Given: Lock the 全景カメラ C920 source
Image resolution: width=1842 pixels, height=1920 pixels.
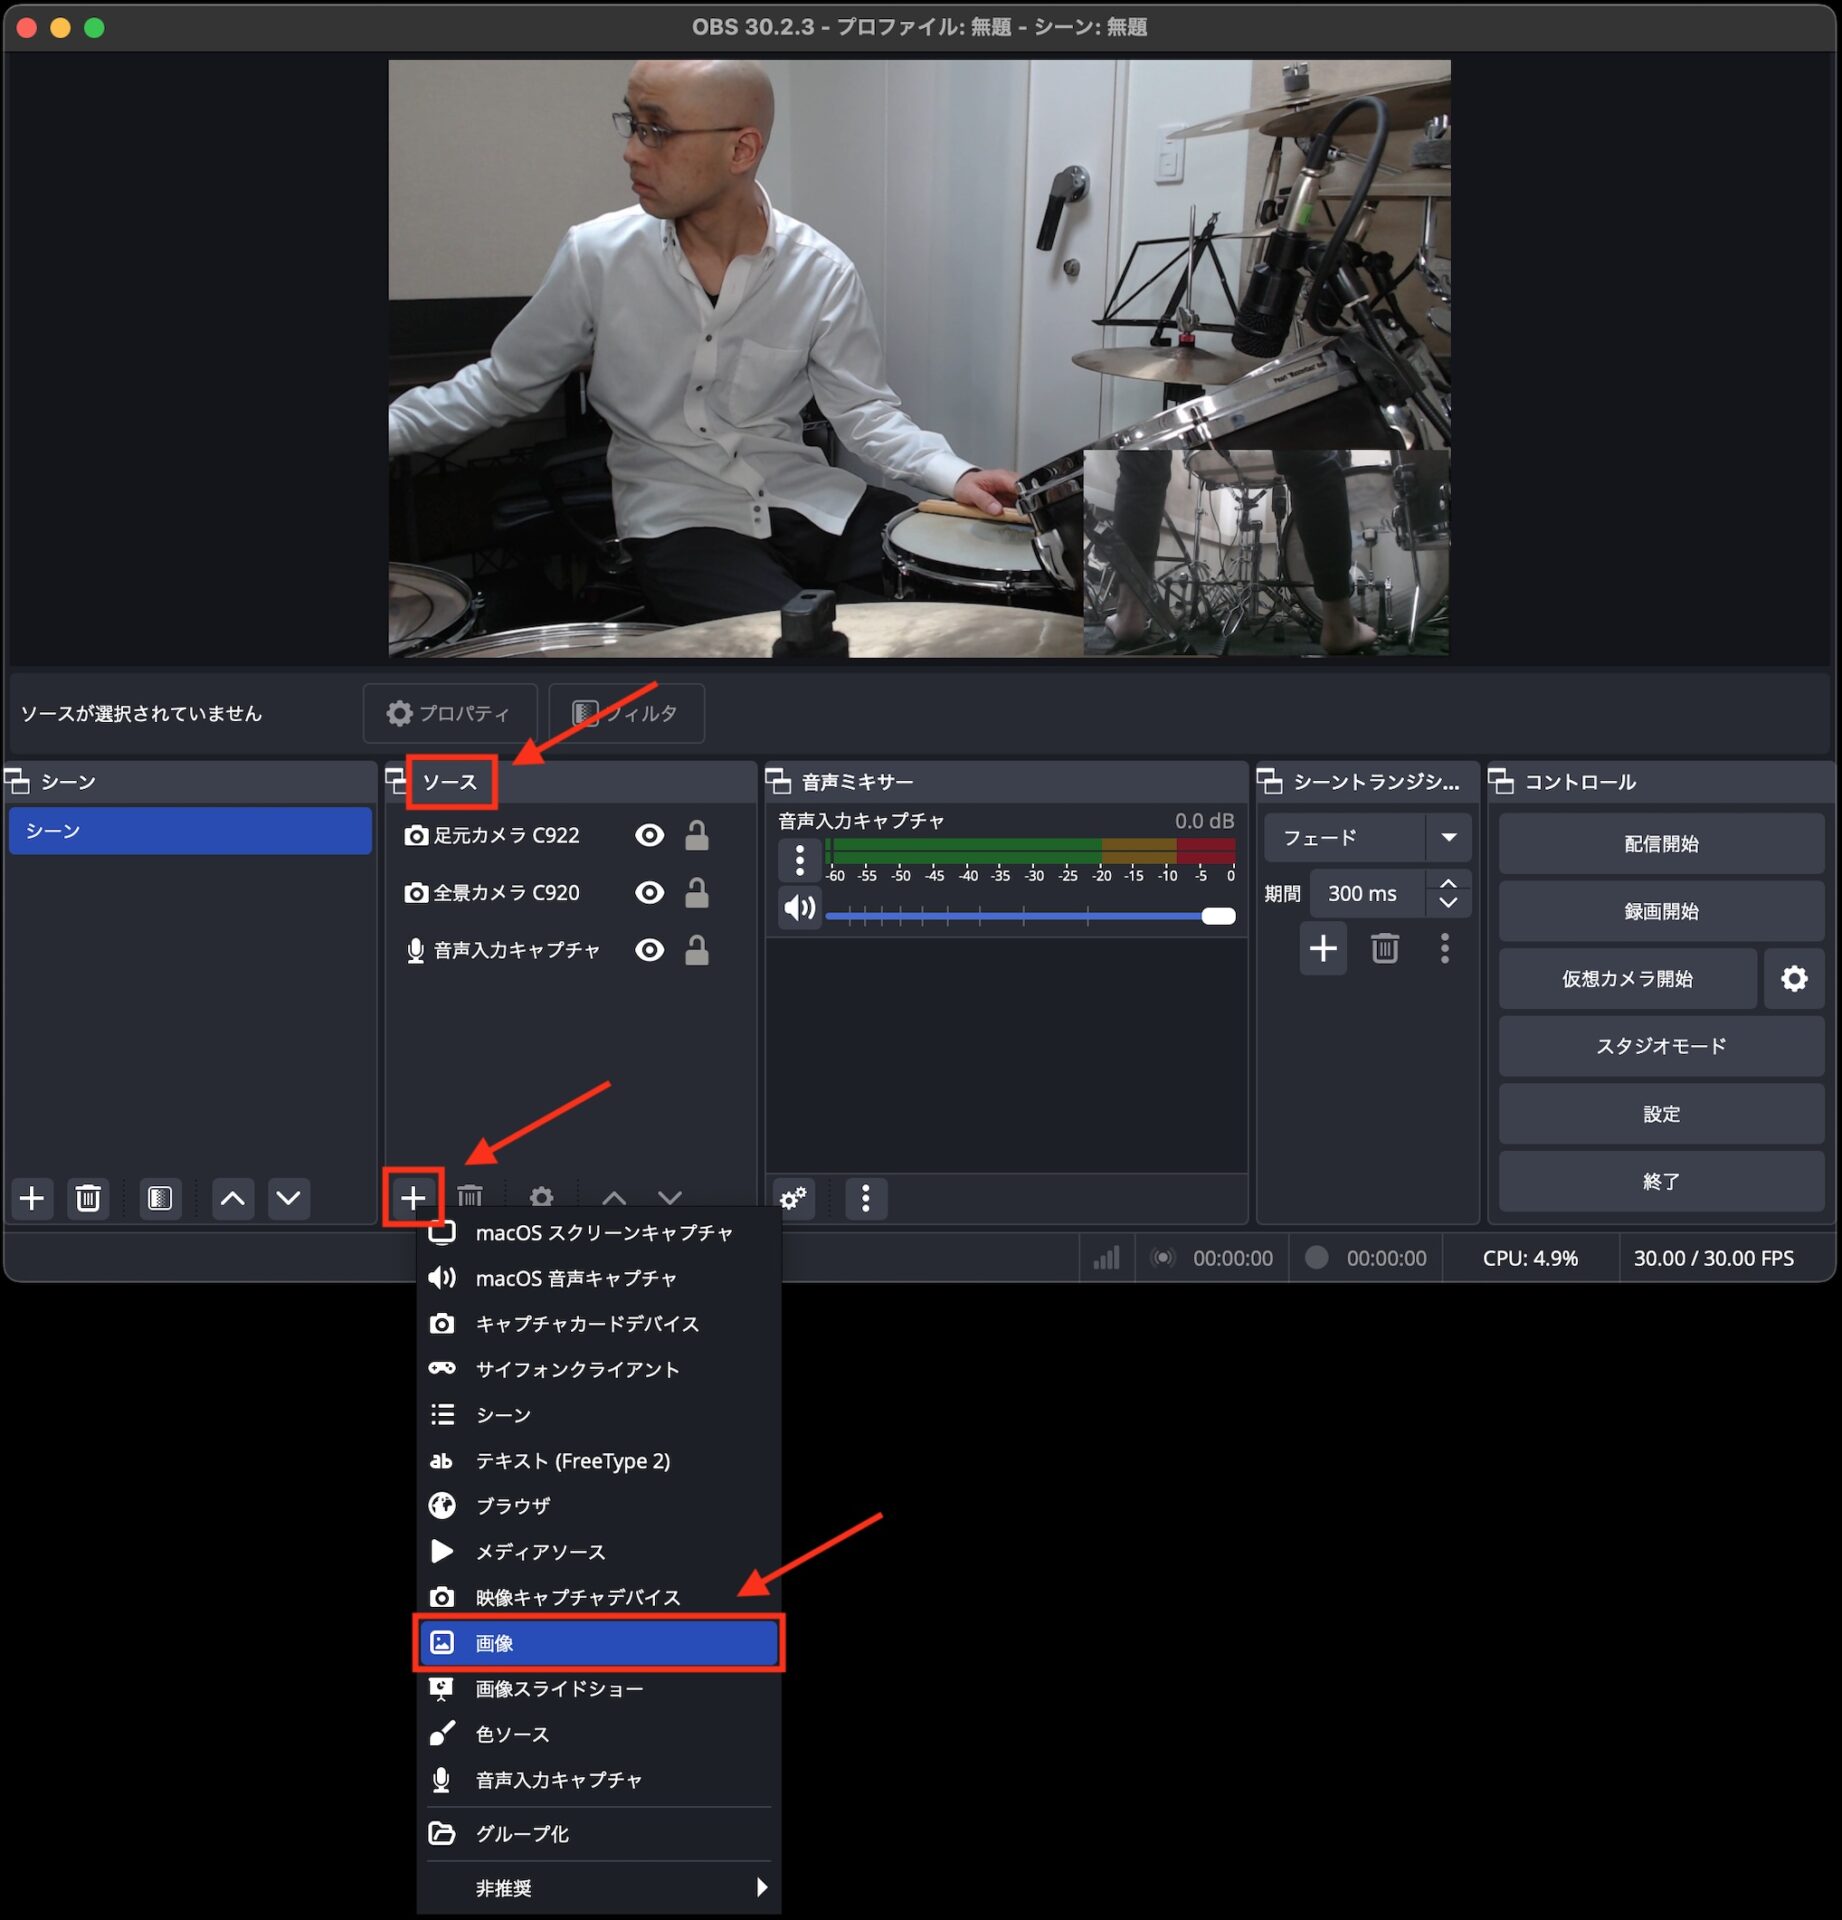Looking at the screenshot, I should (x=697, y=892).
